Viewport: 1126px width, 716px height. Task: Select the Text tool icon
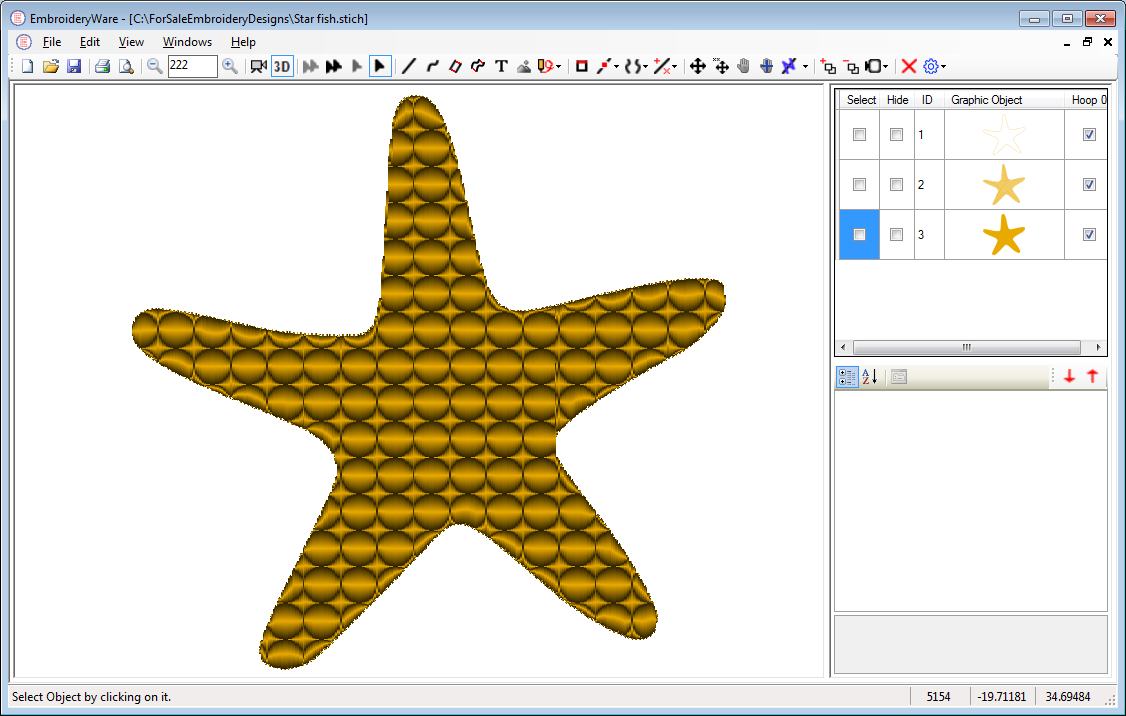coord(501,66)
